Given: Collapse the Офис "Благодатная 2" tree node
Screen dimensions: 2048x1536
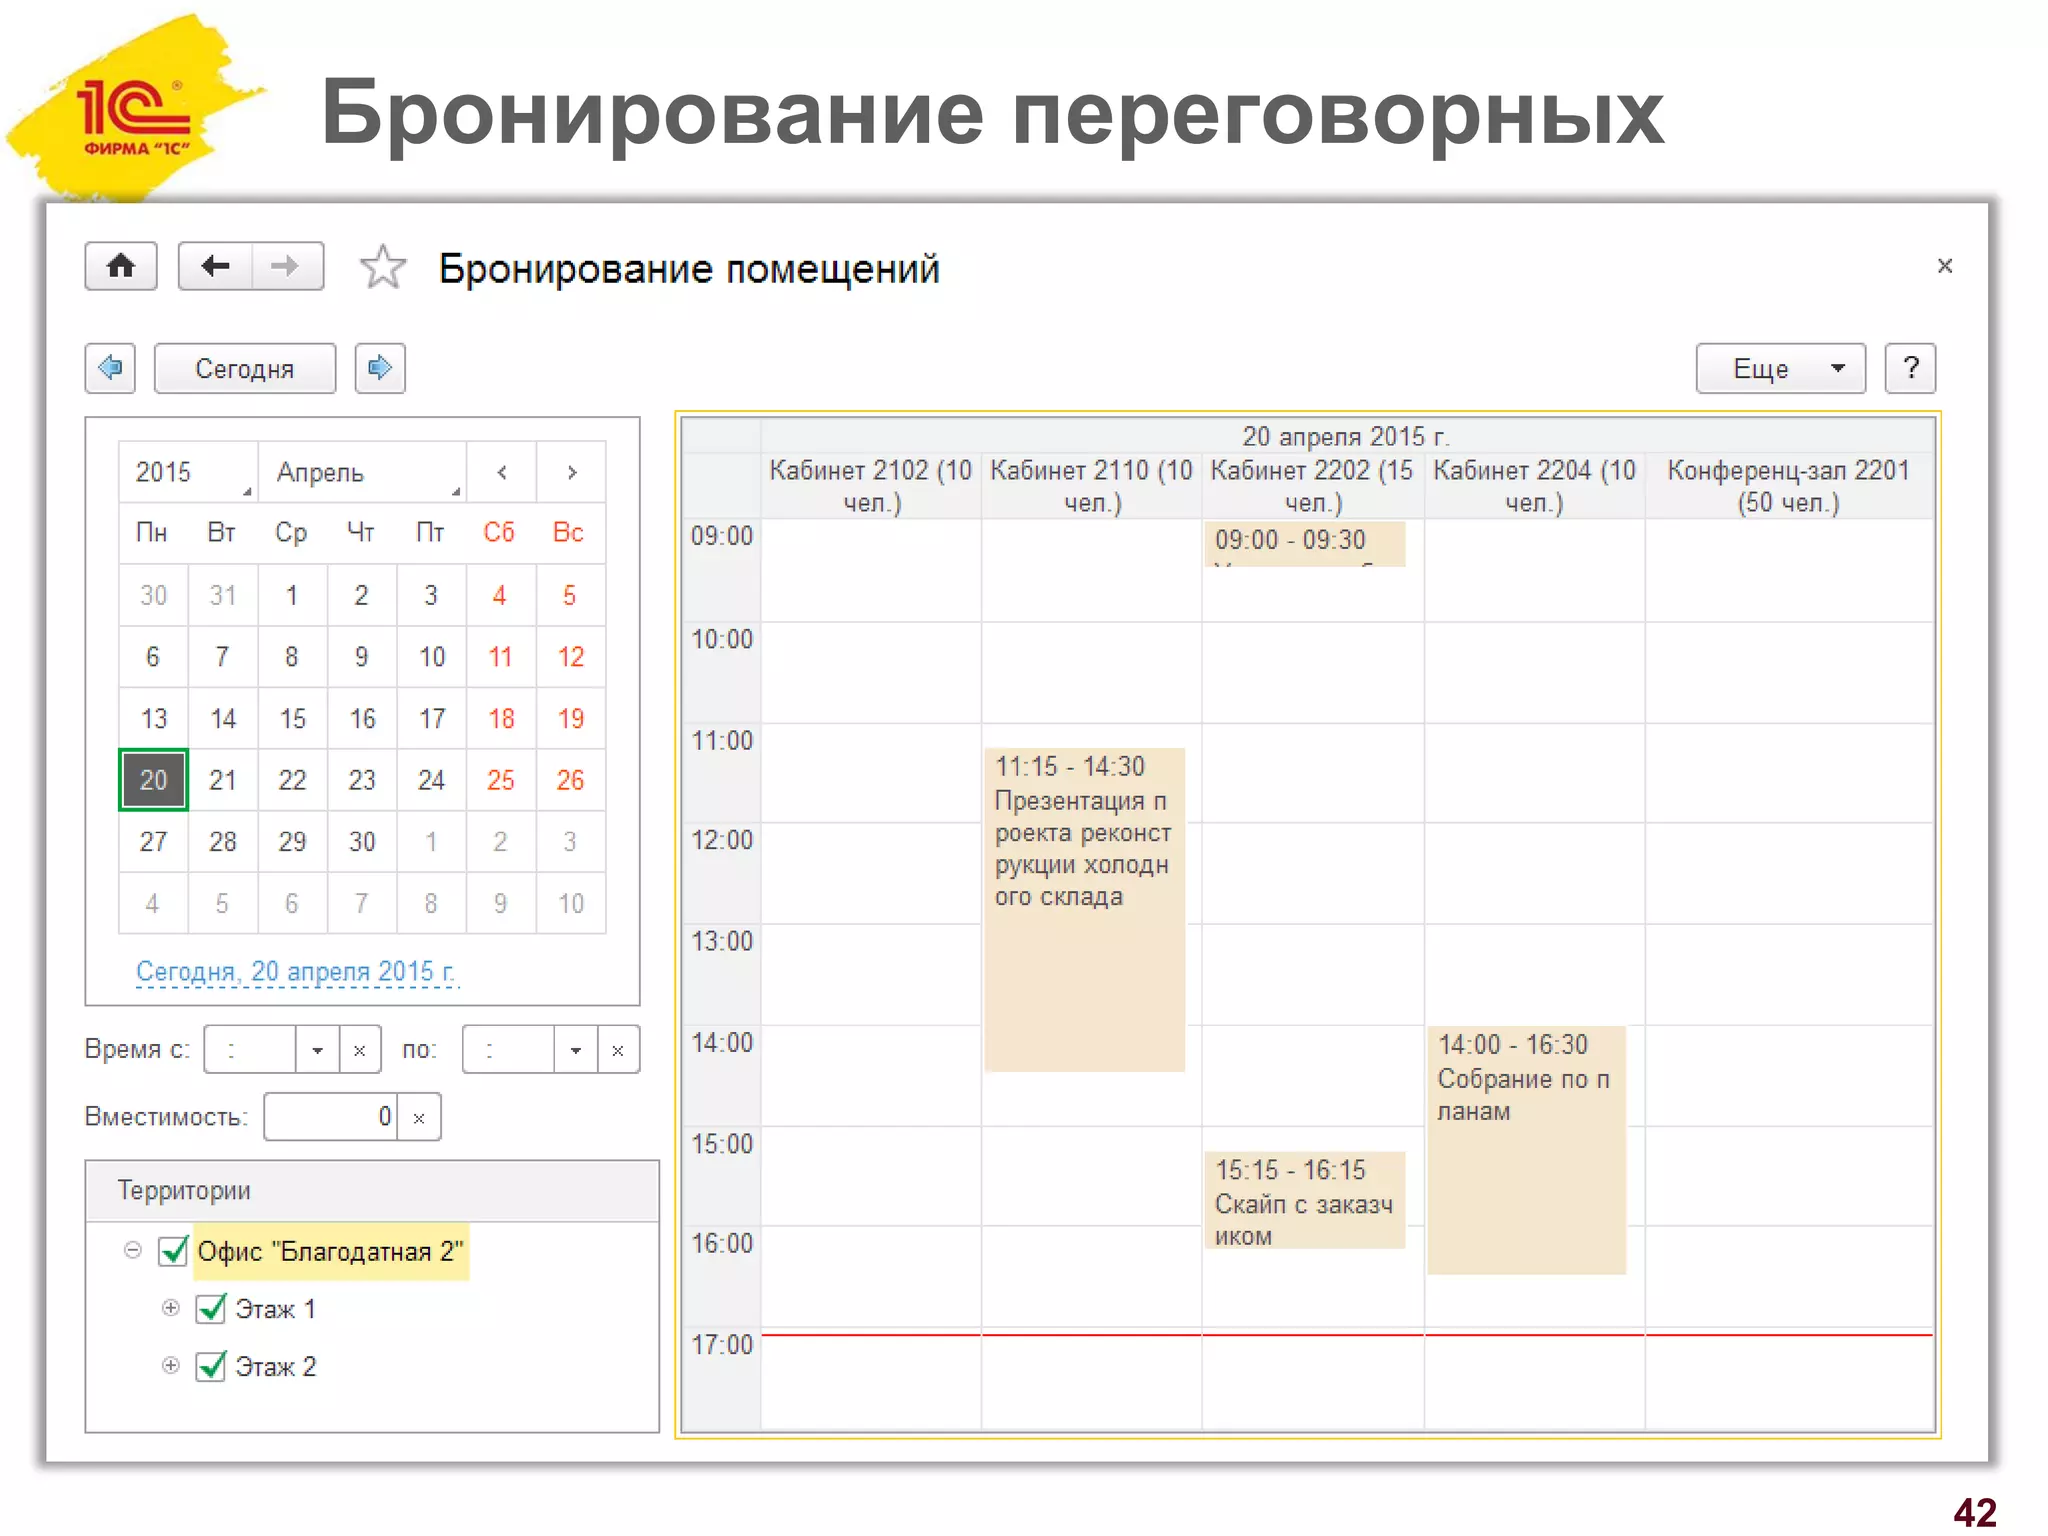Looking at the screenshot, I should pyautogui.click(x=133, y=1250).
